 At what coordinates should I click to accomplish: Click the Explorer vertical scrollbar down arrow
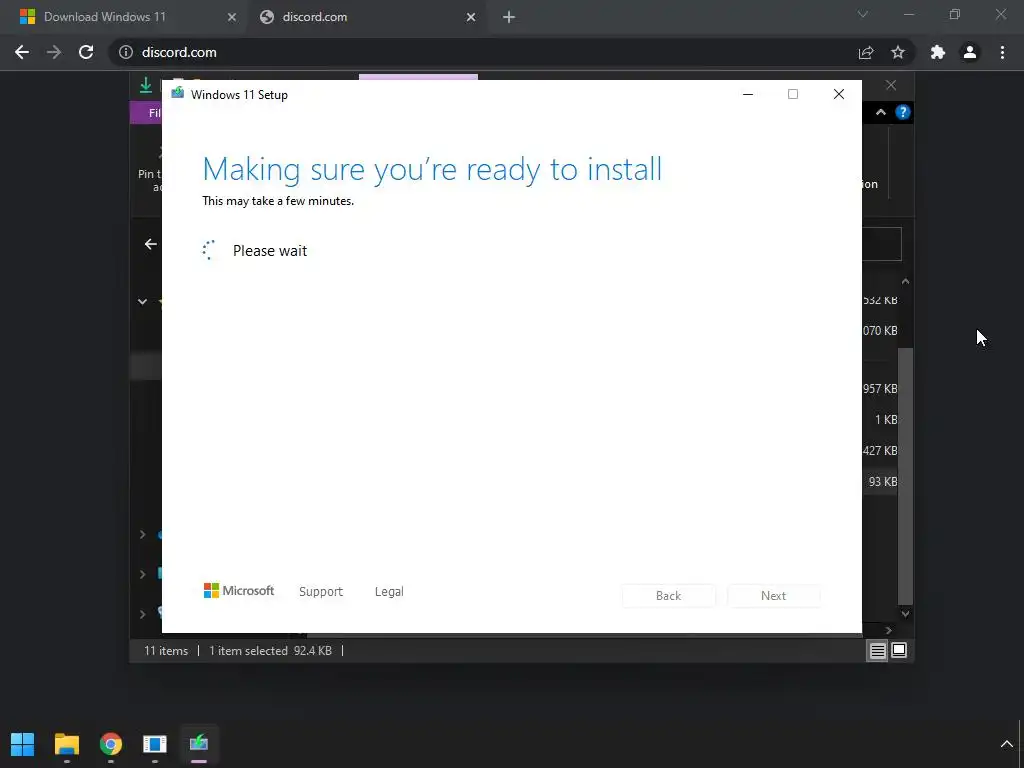(x=906, y=613)
